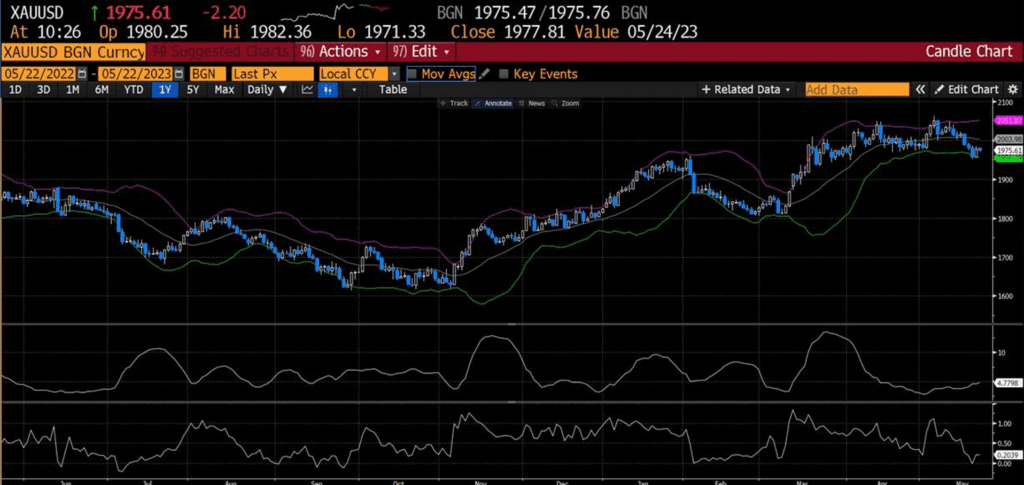Screen dimensions: 1024x485
Task: Click the XAUUSD BGN Curncy security field
Action: click(x=73, y=51)
